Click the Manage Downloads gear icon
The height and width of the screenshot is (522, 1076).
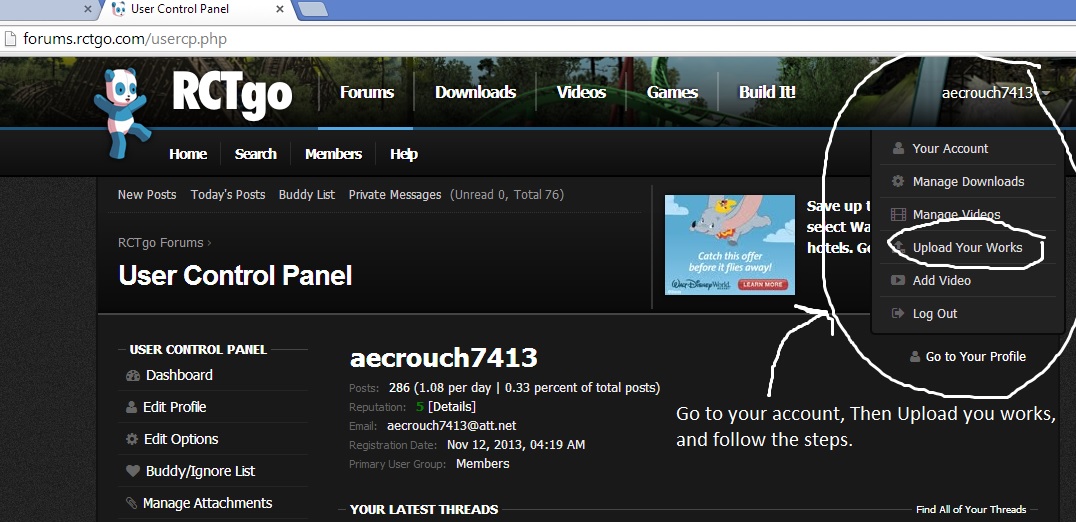pos(897,182)
